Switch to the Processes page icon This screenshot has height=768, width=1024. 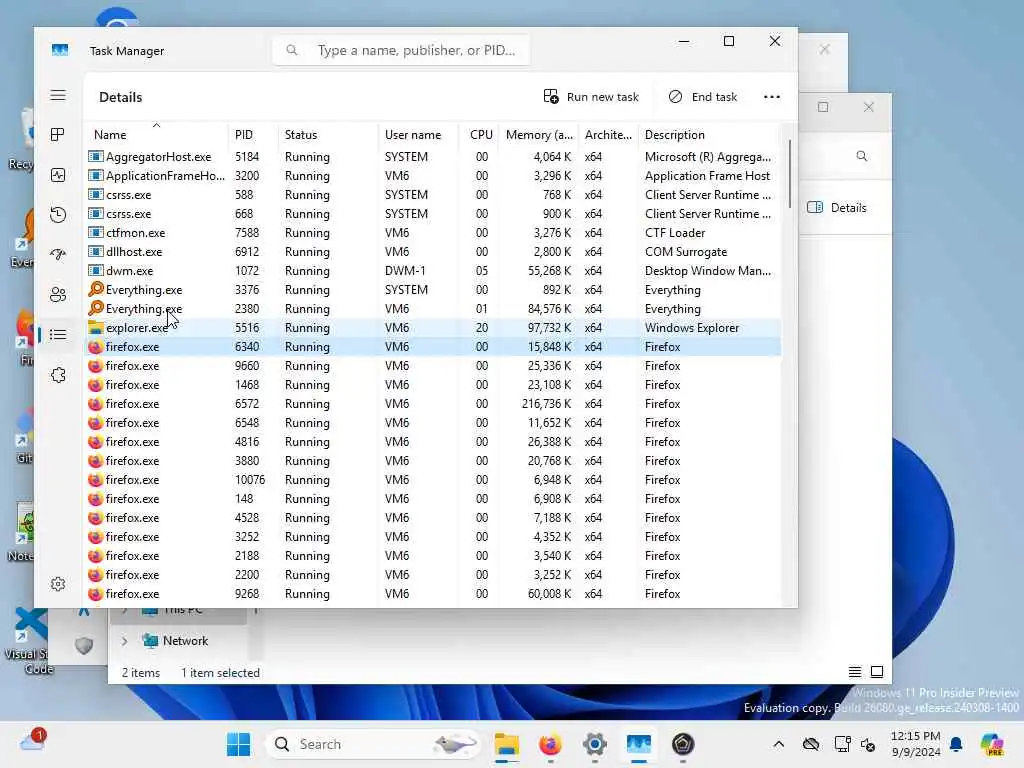pos(58,135)
